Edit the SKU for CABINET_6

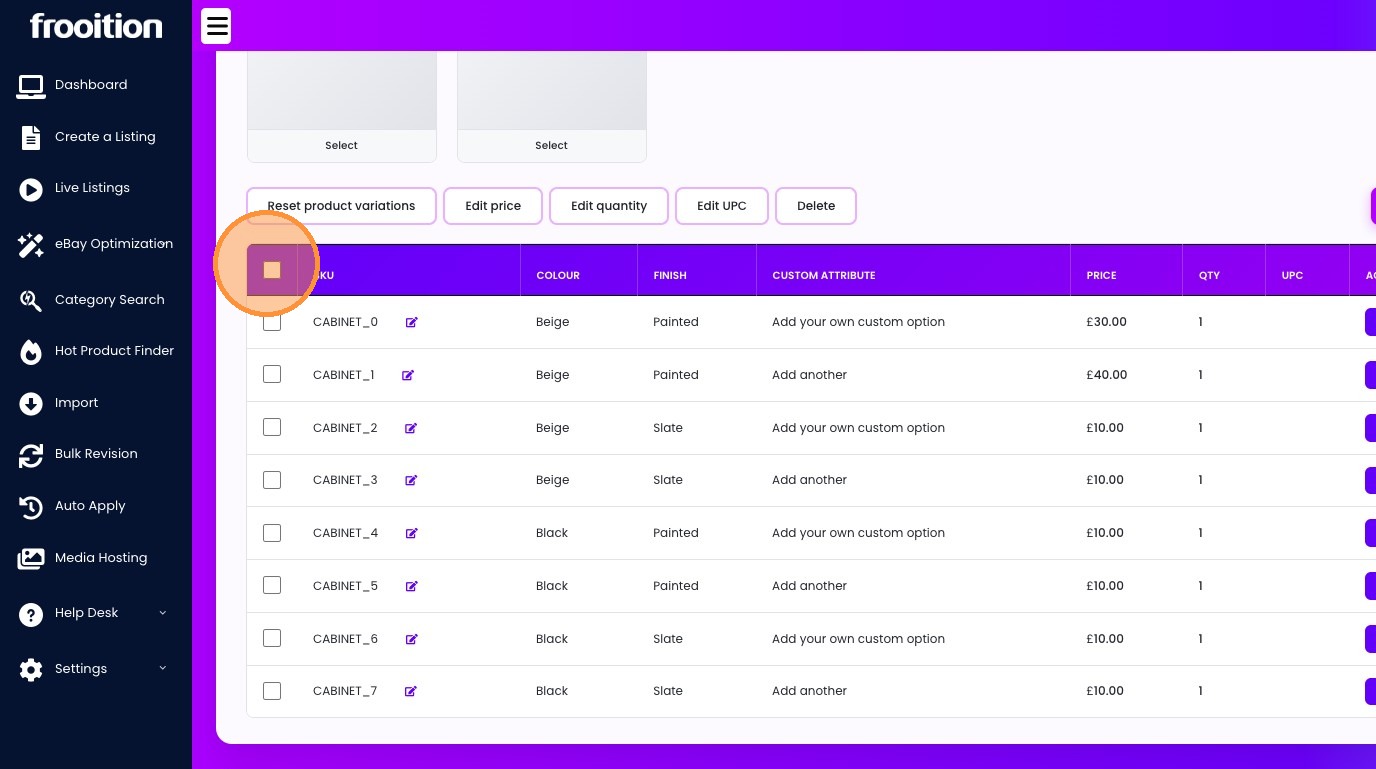point(411,639)
